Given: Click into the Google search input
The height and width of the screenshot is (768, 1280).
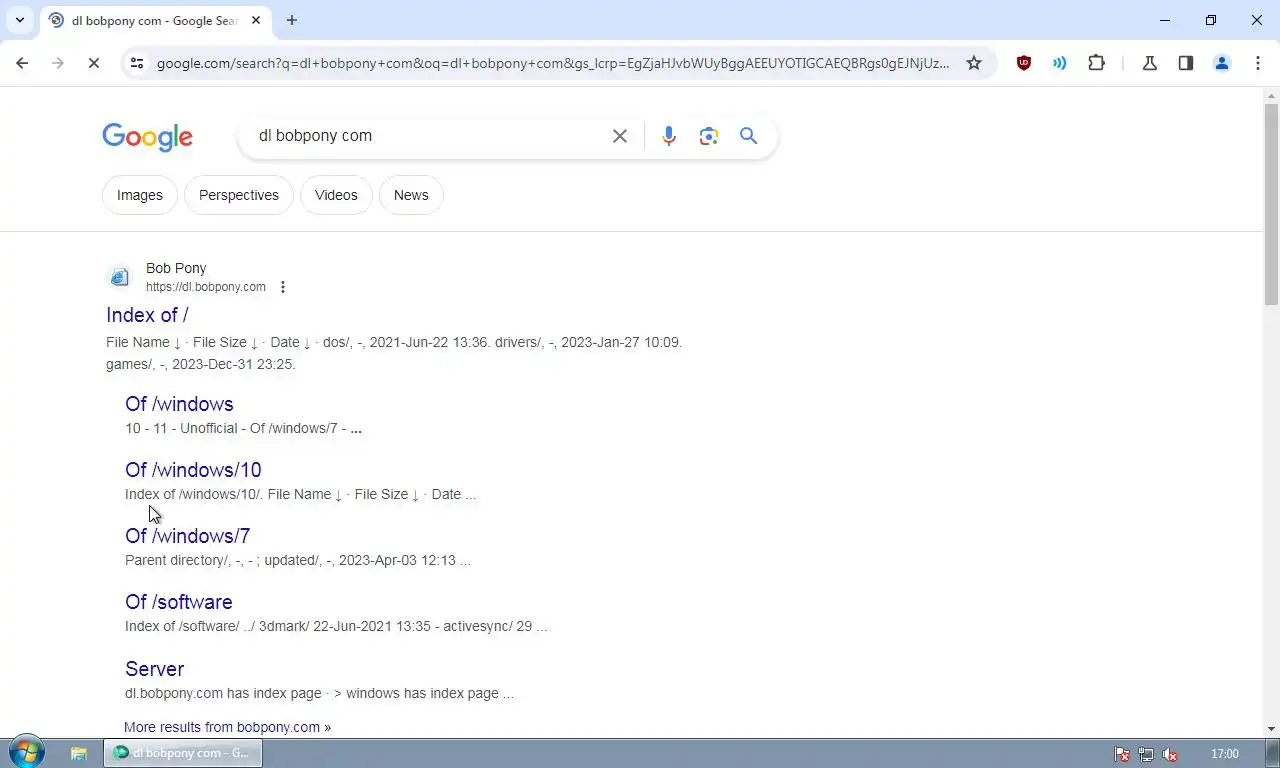Looking at the screenshot, I should coord(425,136).
